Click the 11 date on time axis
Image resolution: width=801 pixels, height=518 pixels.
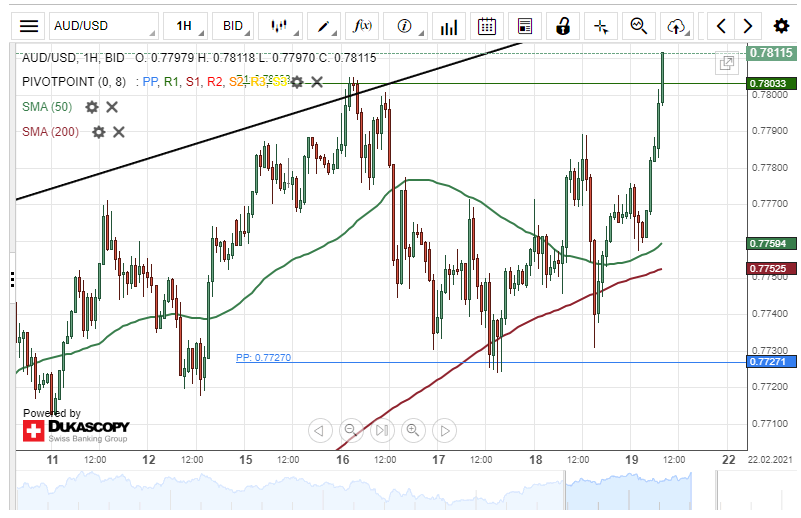click(52, 460)
